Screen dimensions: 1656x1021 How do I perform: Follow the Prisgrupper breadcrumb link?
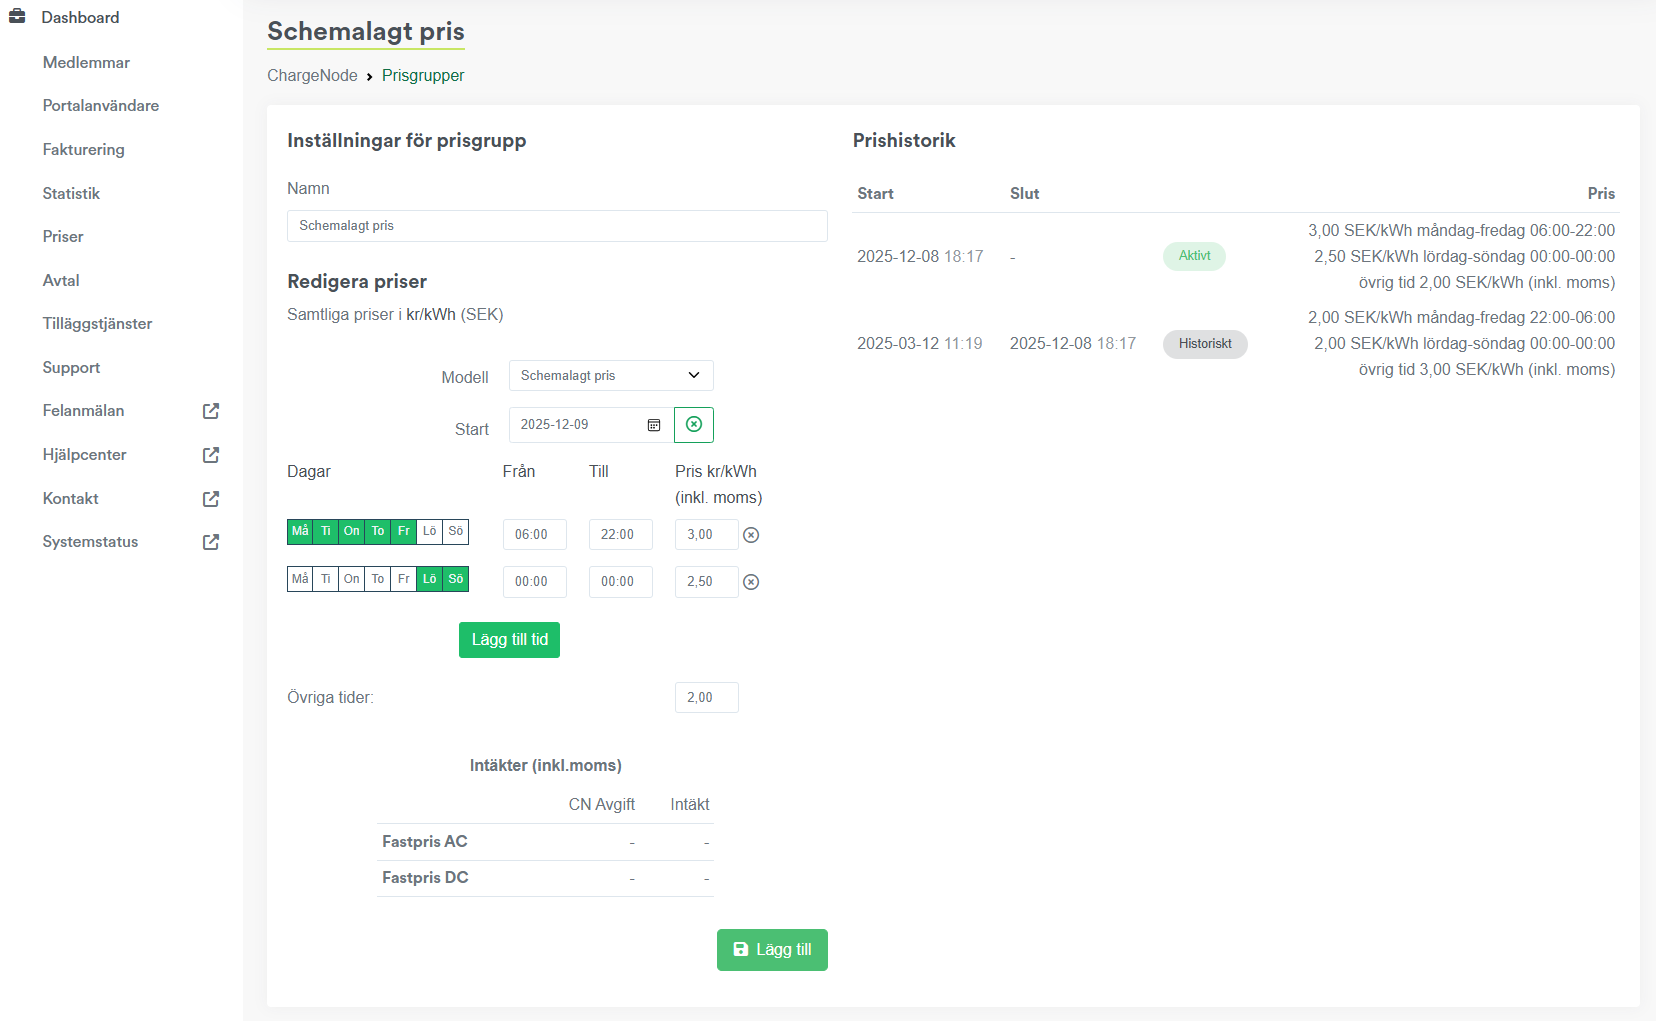tap(423, 76)
